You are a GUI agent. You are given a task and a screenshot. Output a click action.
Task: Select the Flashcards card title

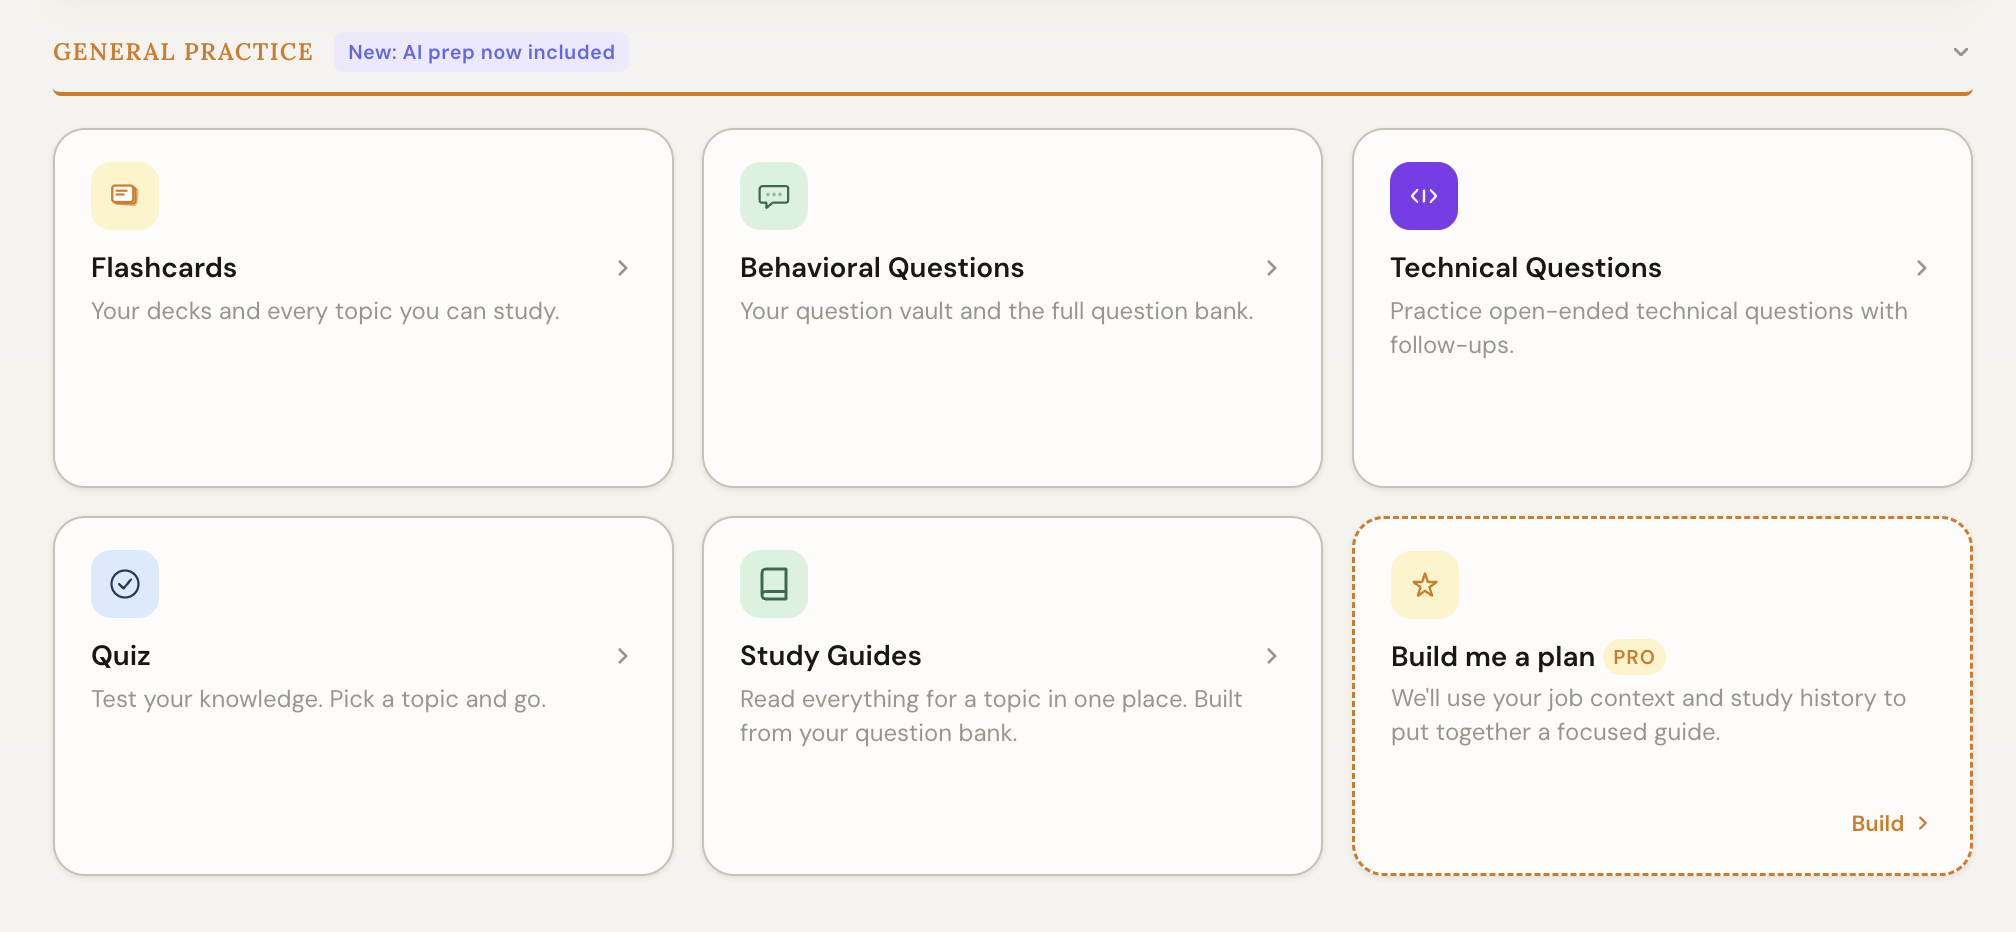164,268
